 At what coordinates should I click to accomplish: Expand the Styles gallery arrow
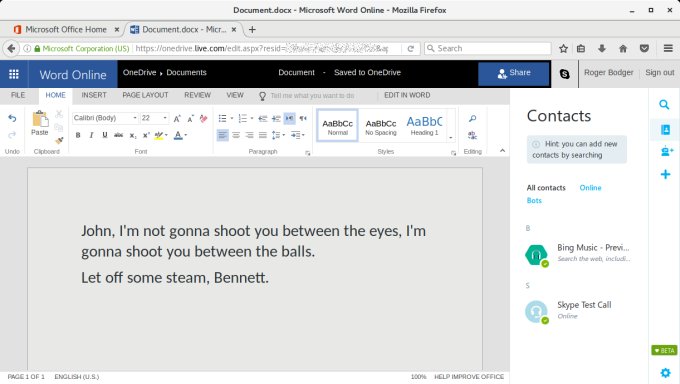tap(451, 138)
